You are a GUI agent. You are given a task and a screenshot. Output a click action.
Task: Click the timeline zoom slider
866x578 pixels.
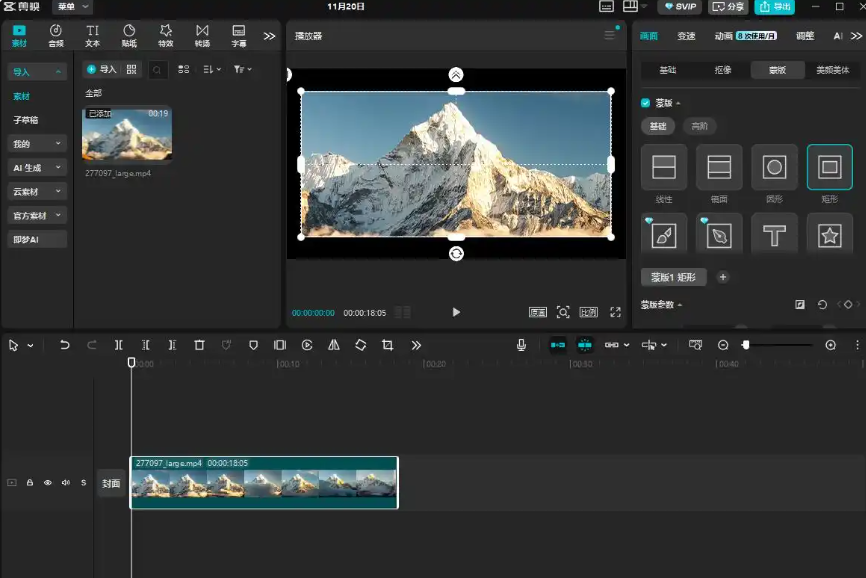tap(777, 345)
